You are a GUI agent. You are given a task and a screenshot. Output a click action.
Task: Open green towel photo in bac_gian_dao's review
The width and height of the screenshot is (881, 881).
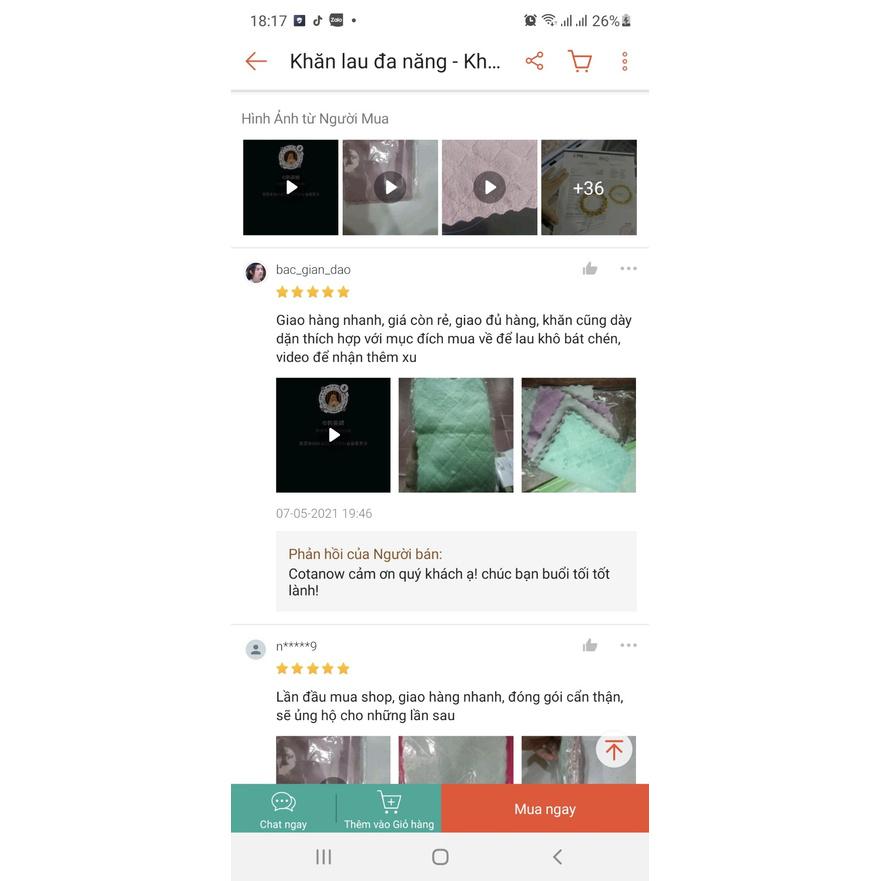tap(456, 435)
